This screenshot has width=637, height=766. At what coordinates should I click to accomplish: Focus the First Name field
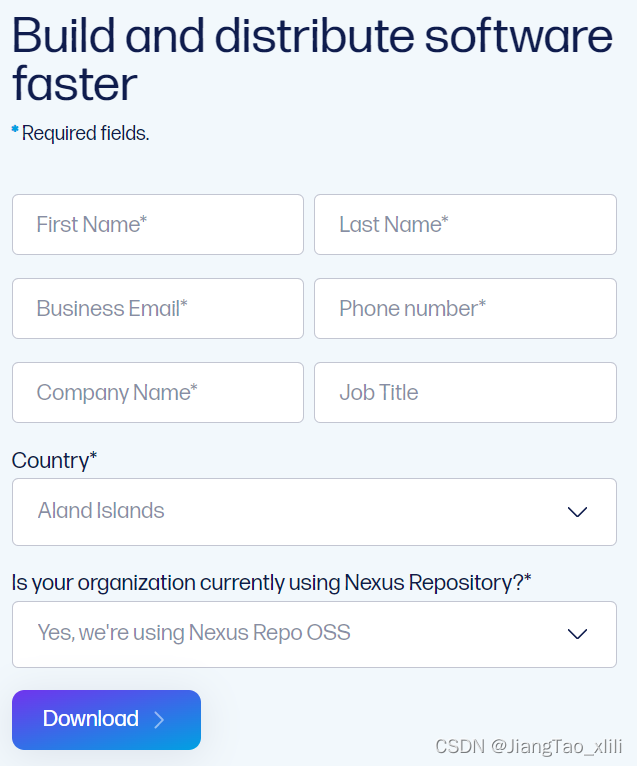157,225
